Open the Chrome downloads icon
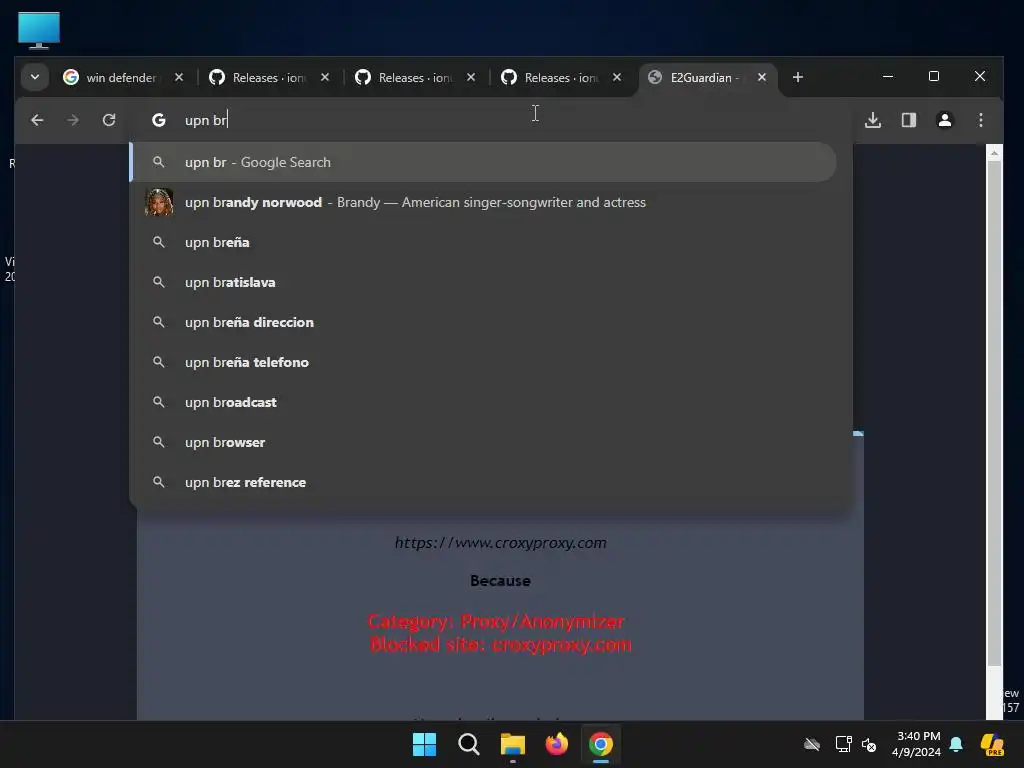This screenshot has width=1024, height=768. tap(873, 120)
